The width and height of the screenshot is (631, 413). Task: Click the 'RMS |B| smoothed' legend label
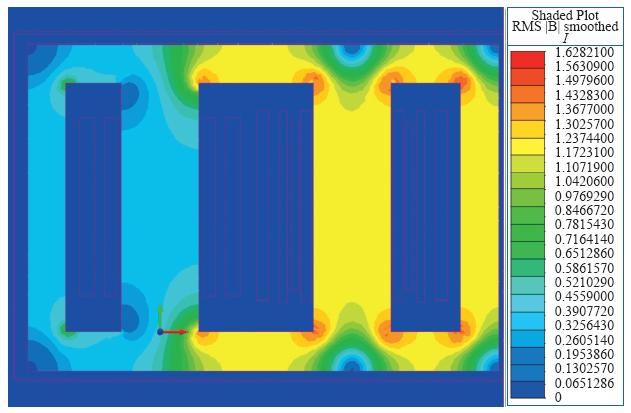[566, 27]
